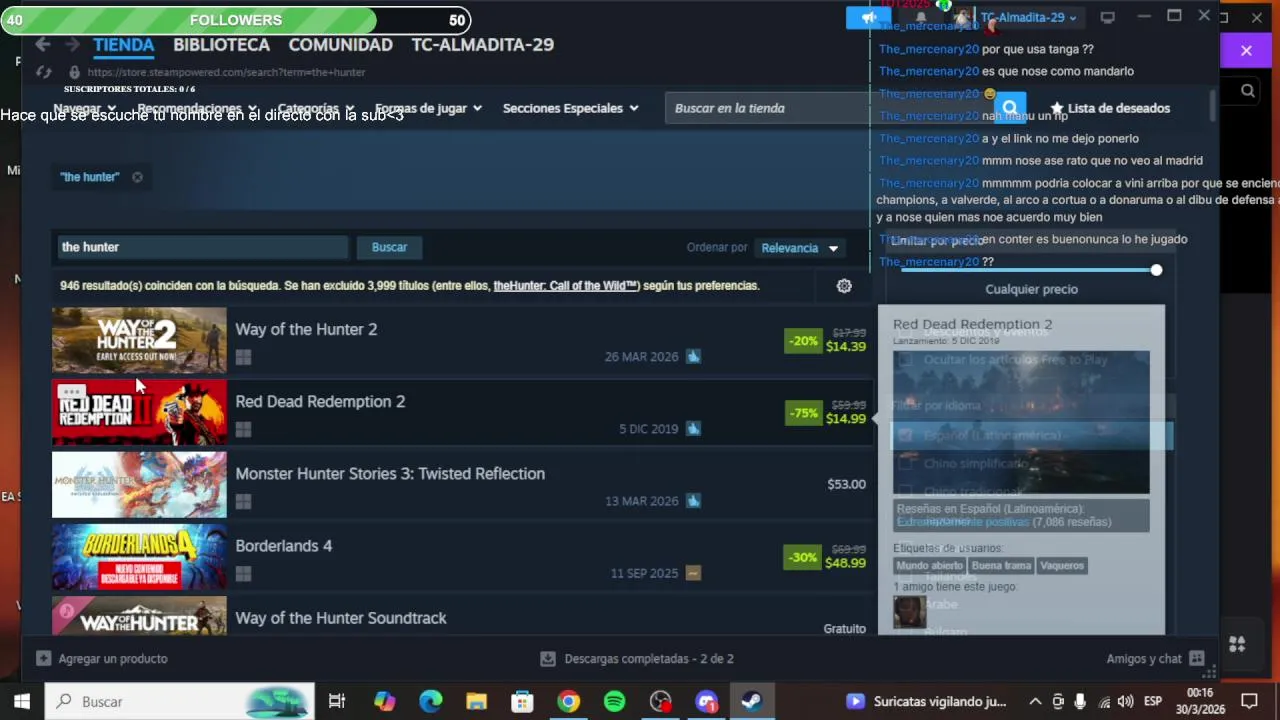This screenshot has width=1280, height=720.
Task: Open Ordenar por Relevancia dropdown
Action: click(800, 248)
